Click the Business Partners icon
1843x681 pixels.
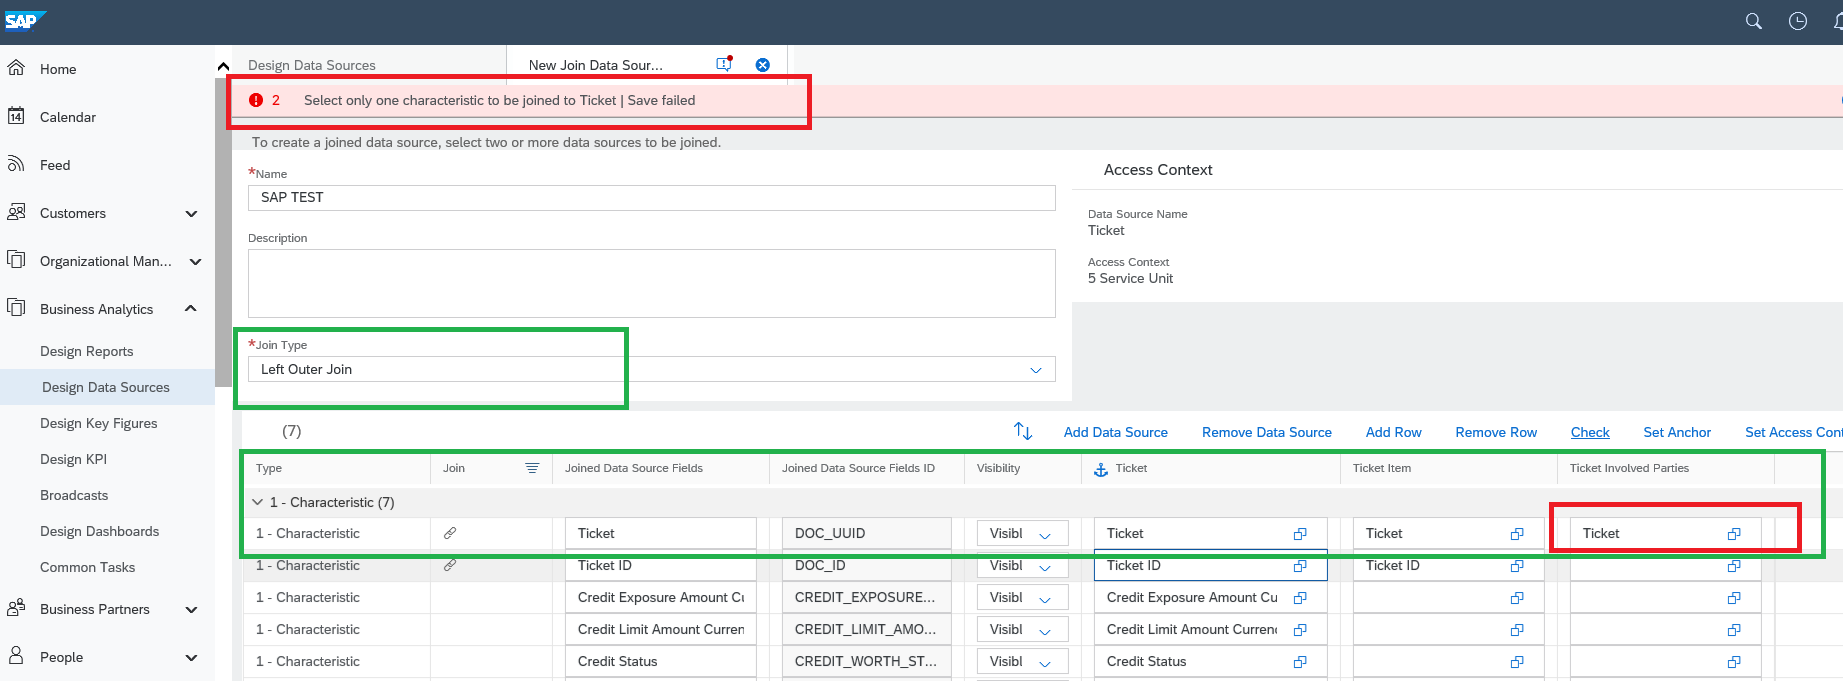(x=16, y=608)
